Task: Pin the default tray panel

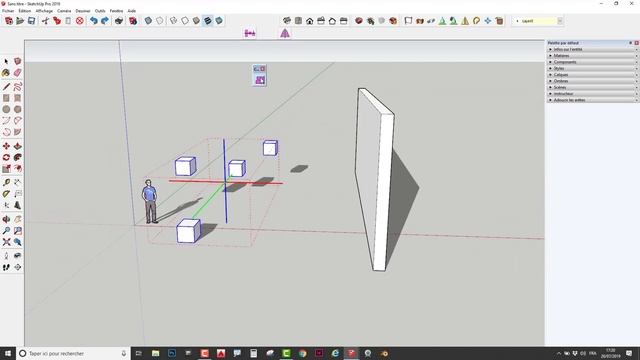Action: tap(631, 43)
